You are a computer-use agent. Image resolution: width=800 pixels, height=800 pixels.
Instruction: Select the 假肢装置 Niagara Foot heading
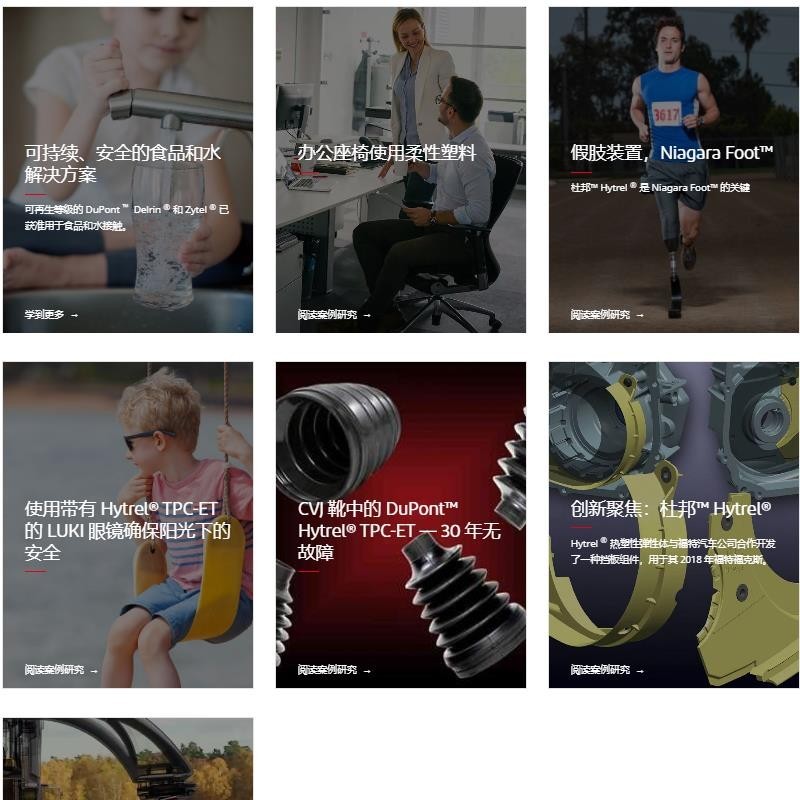[671, 153]
